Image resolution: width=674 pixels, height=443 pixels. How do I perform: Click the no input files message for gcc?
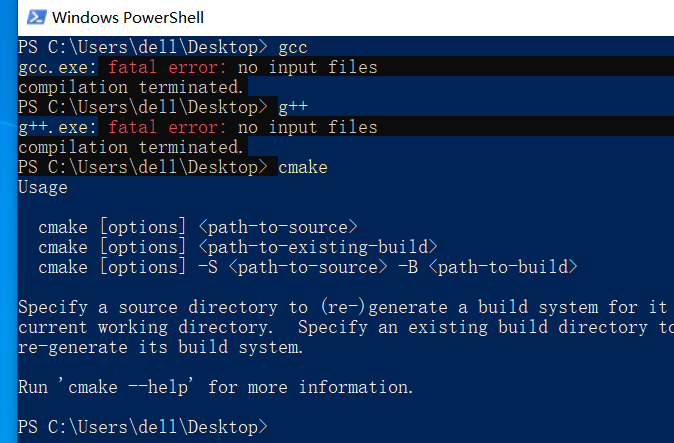308,67
